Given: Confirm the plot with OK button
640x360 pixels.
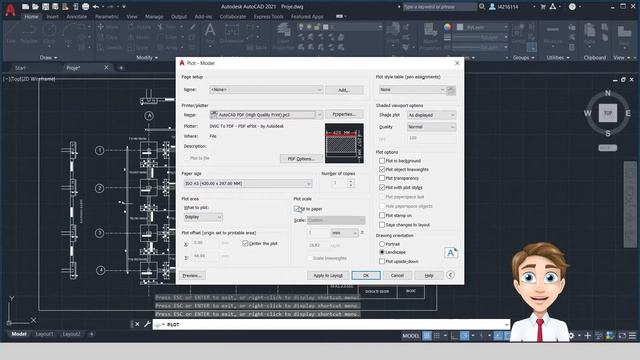Looking at the screenshot, I should [x=366, y=276].
